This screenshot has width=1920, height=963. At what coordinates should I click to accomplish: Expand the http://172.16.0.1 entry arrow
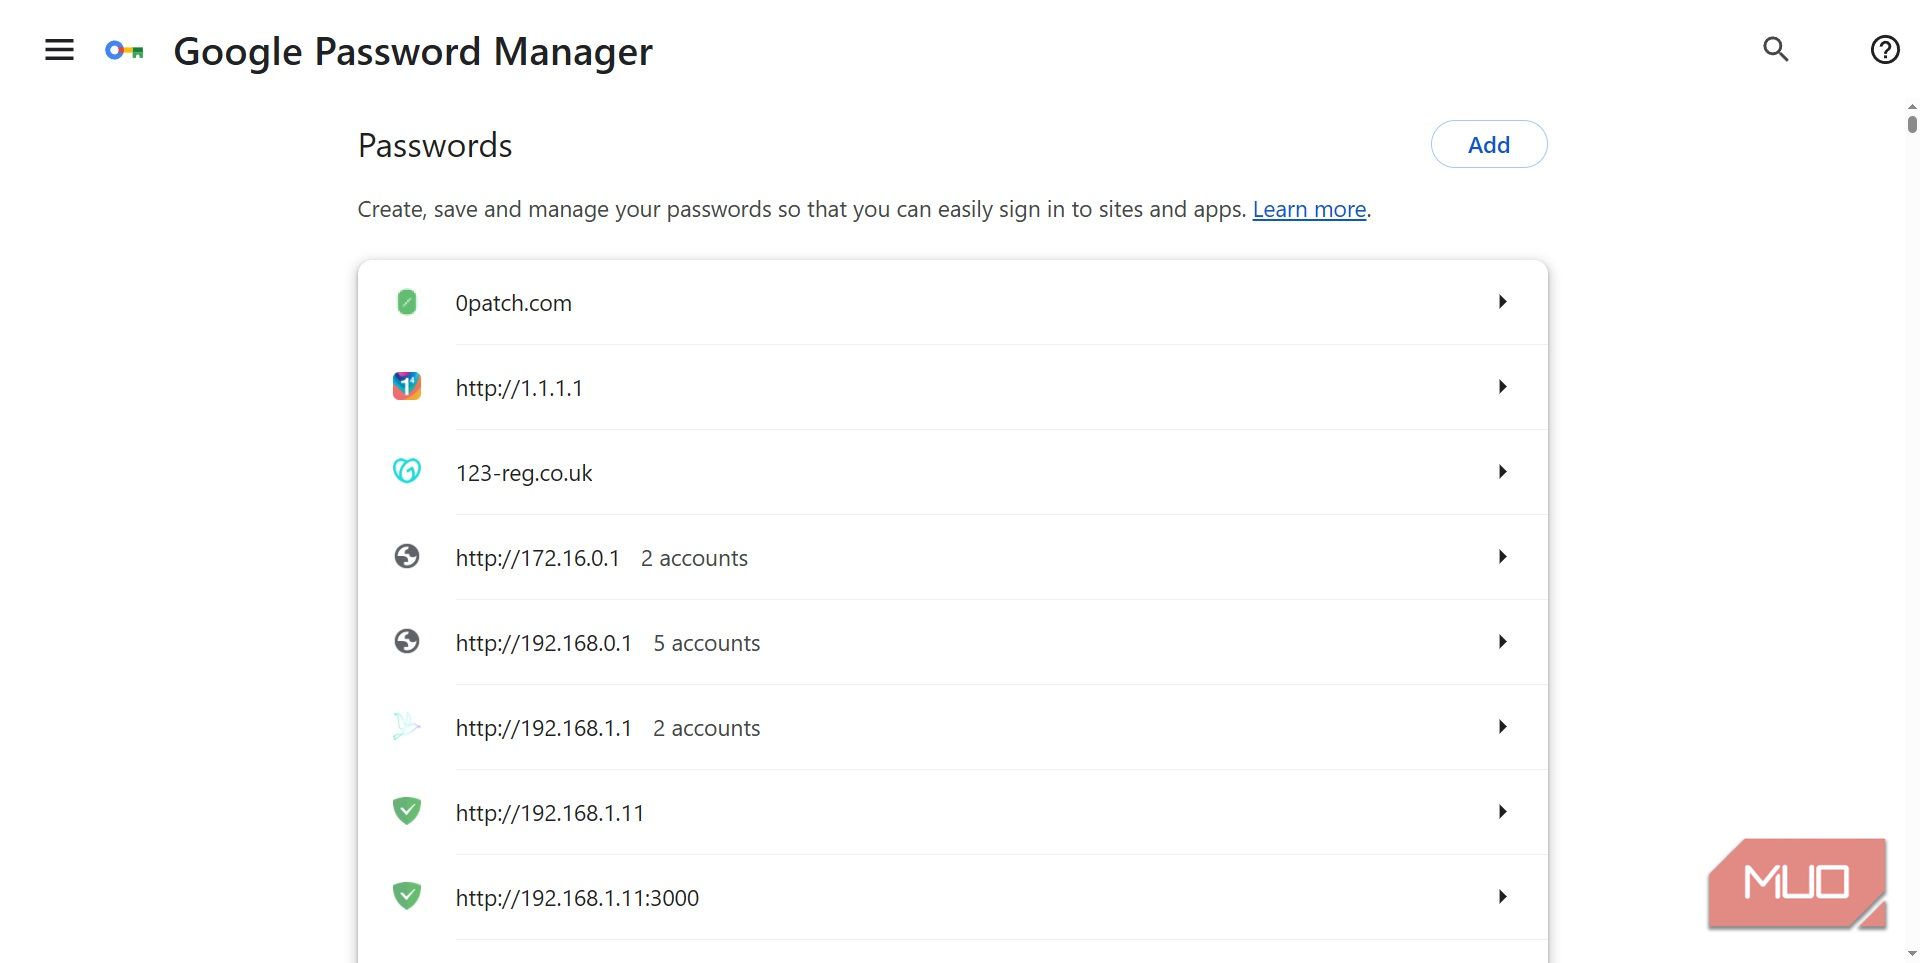[1502, 557]
